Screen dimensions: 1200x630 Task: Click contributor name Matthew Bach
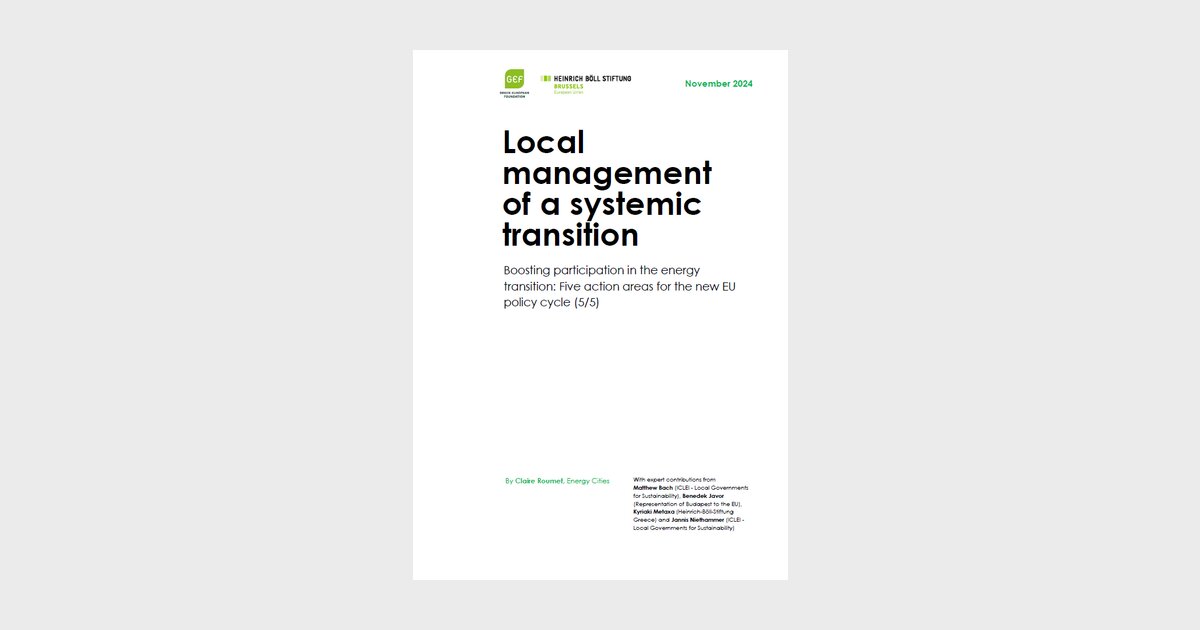(653, 489)
